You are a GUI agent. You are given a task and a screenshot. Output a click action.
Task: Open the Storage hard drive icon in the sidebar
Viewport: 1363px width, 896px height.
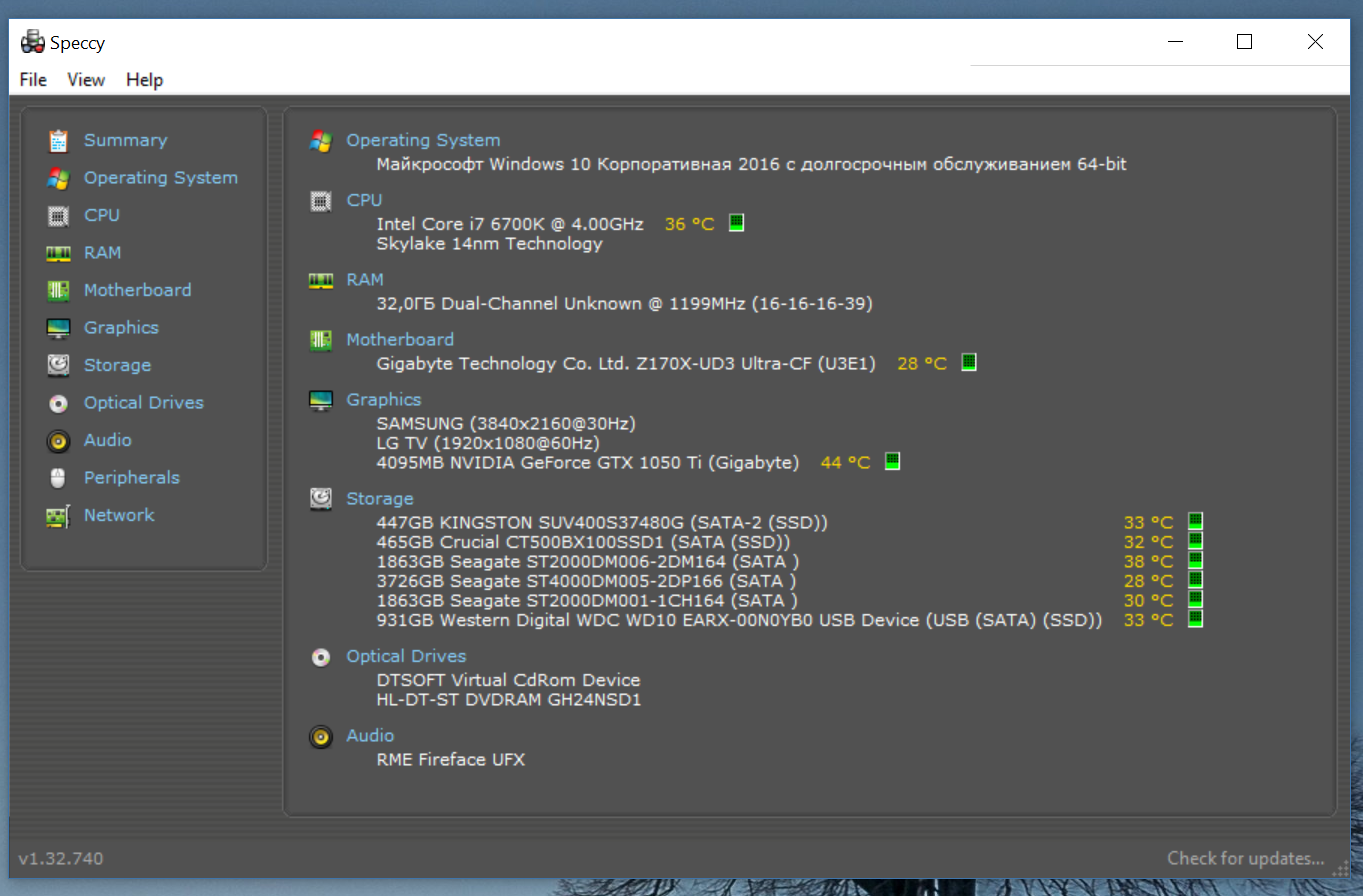click(58, 366)
